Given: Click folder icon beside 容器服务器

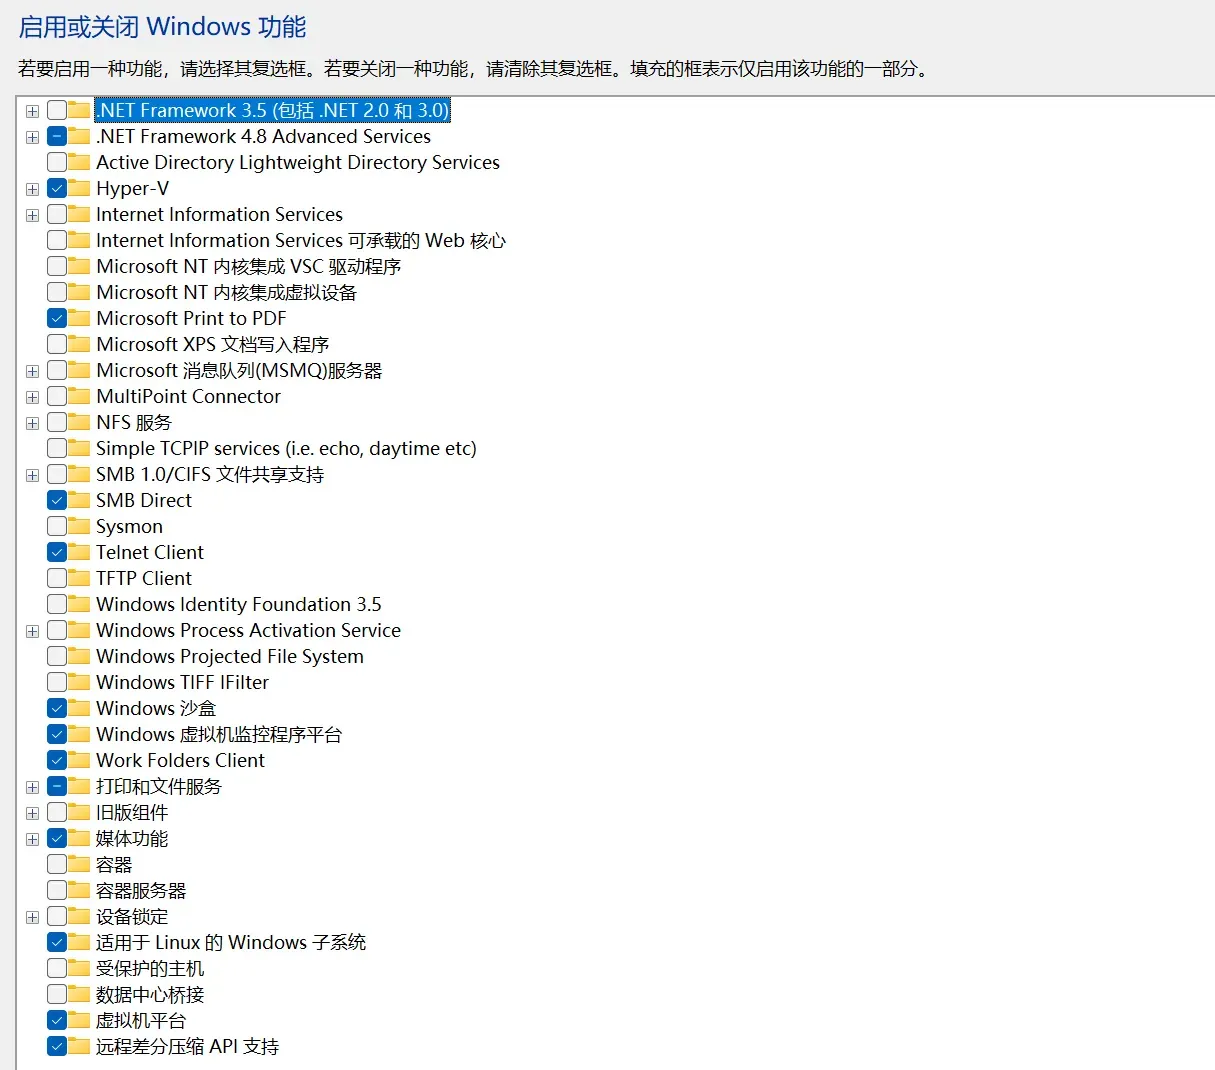Looking at the screenshot, I should point(79,890).
